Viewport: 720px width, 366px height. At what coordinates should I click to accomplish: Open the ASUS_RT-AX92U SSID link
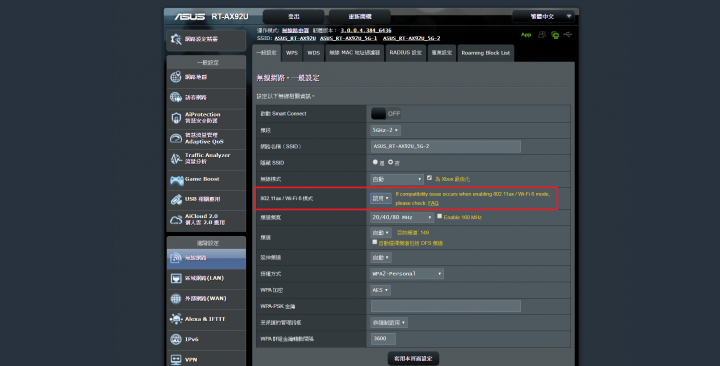tap(295, 38)
